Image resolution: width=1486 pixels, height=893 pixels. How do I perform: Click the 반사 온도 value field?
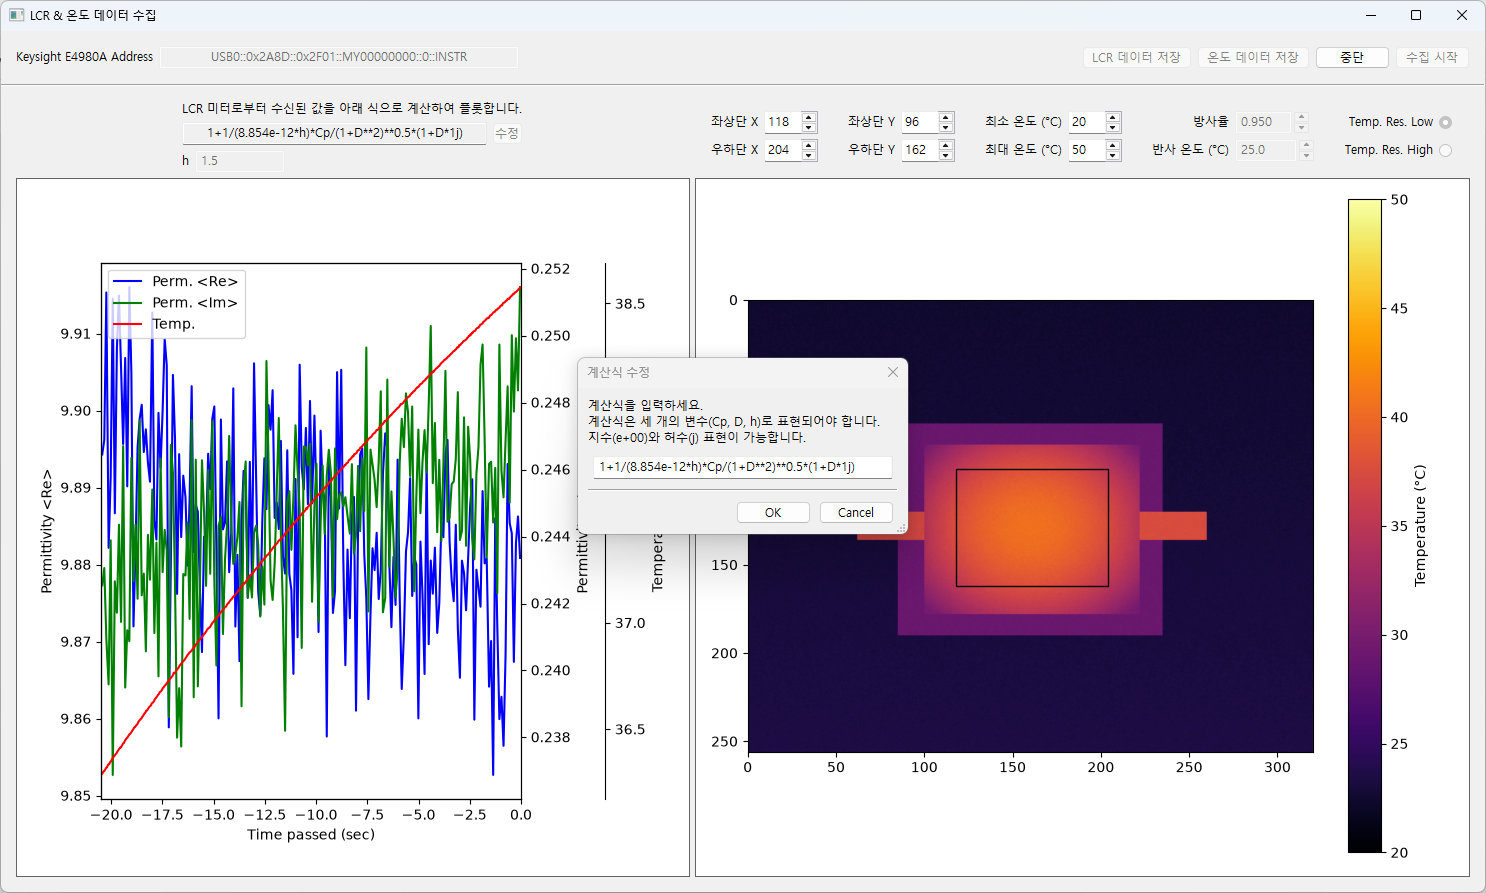1265,150
